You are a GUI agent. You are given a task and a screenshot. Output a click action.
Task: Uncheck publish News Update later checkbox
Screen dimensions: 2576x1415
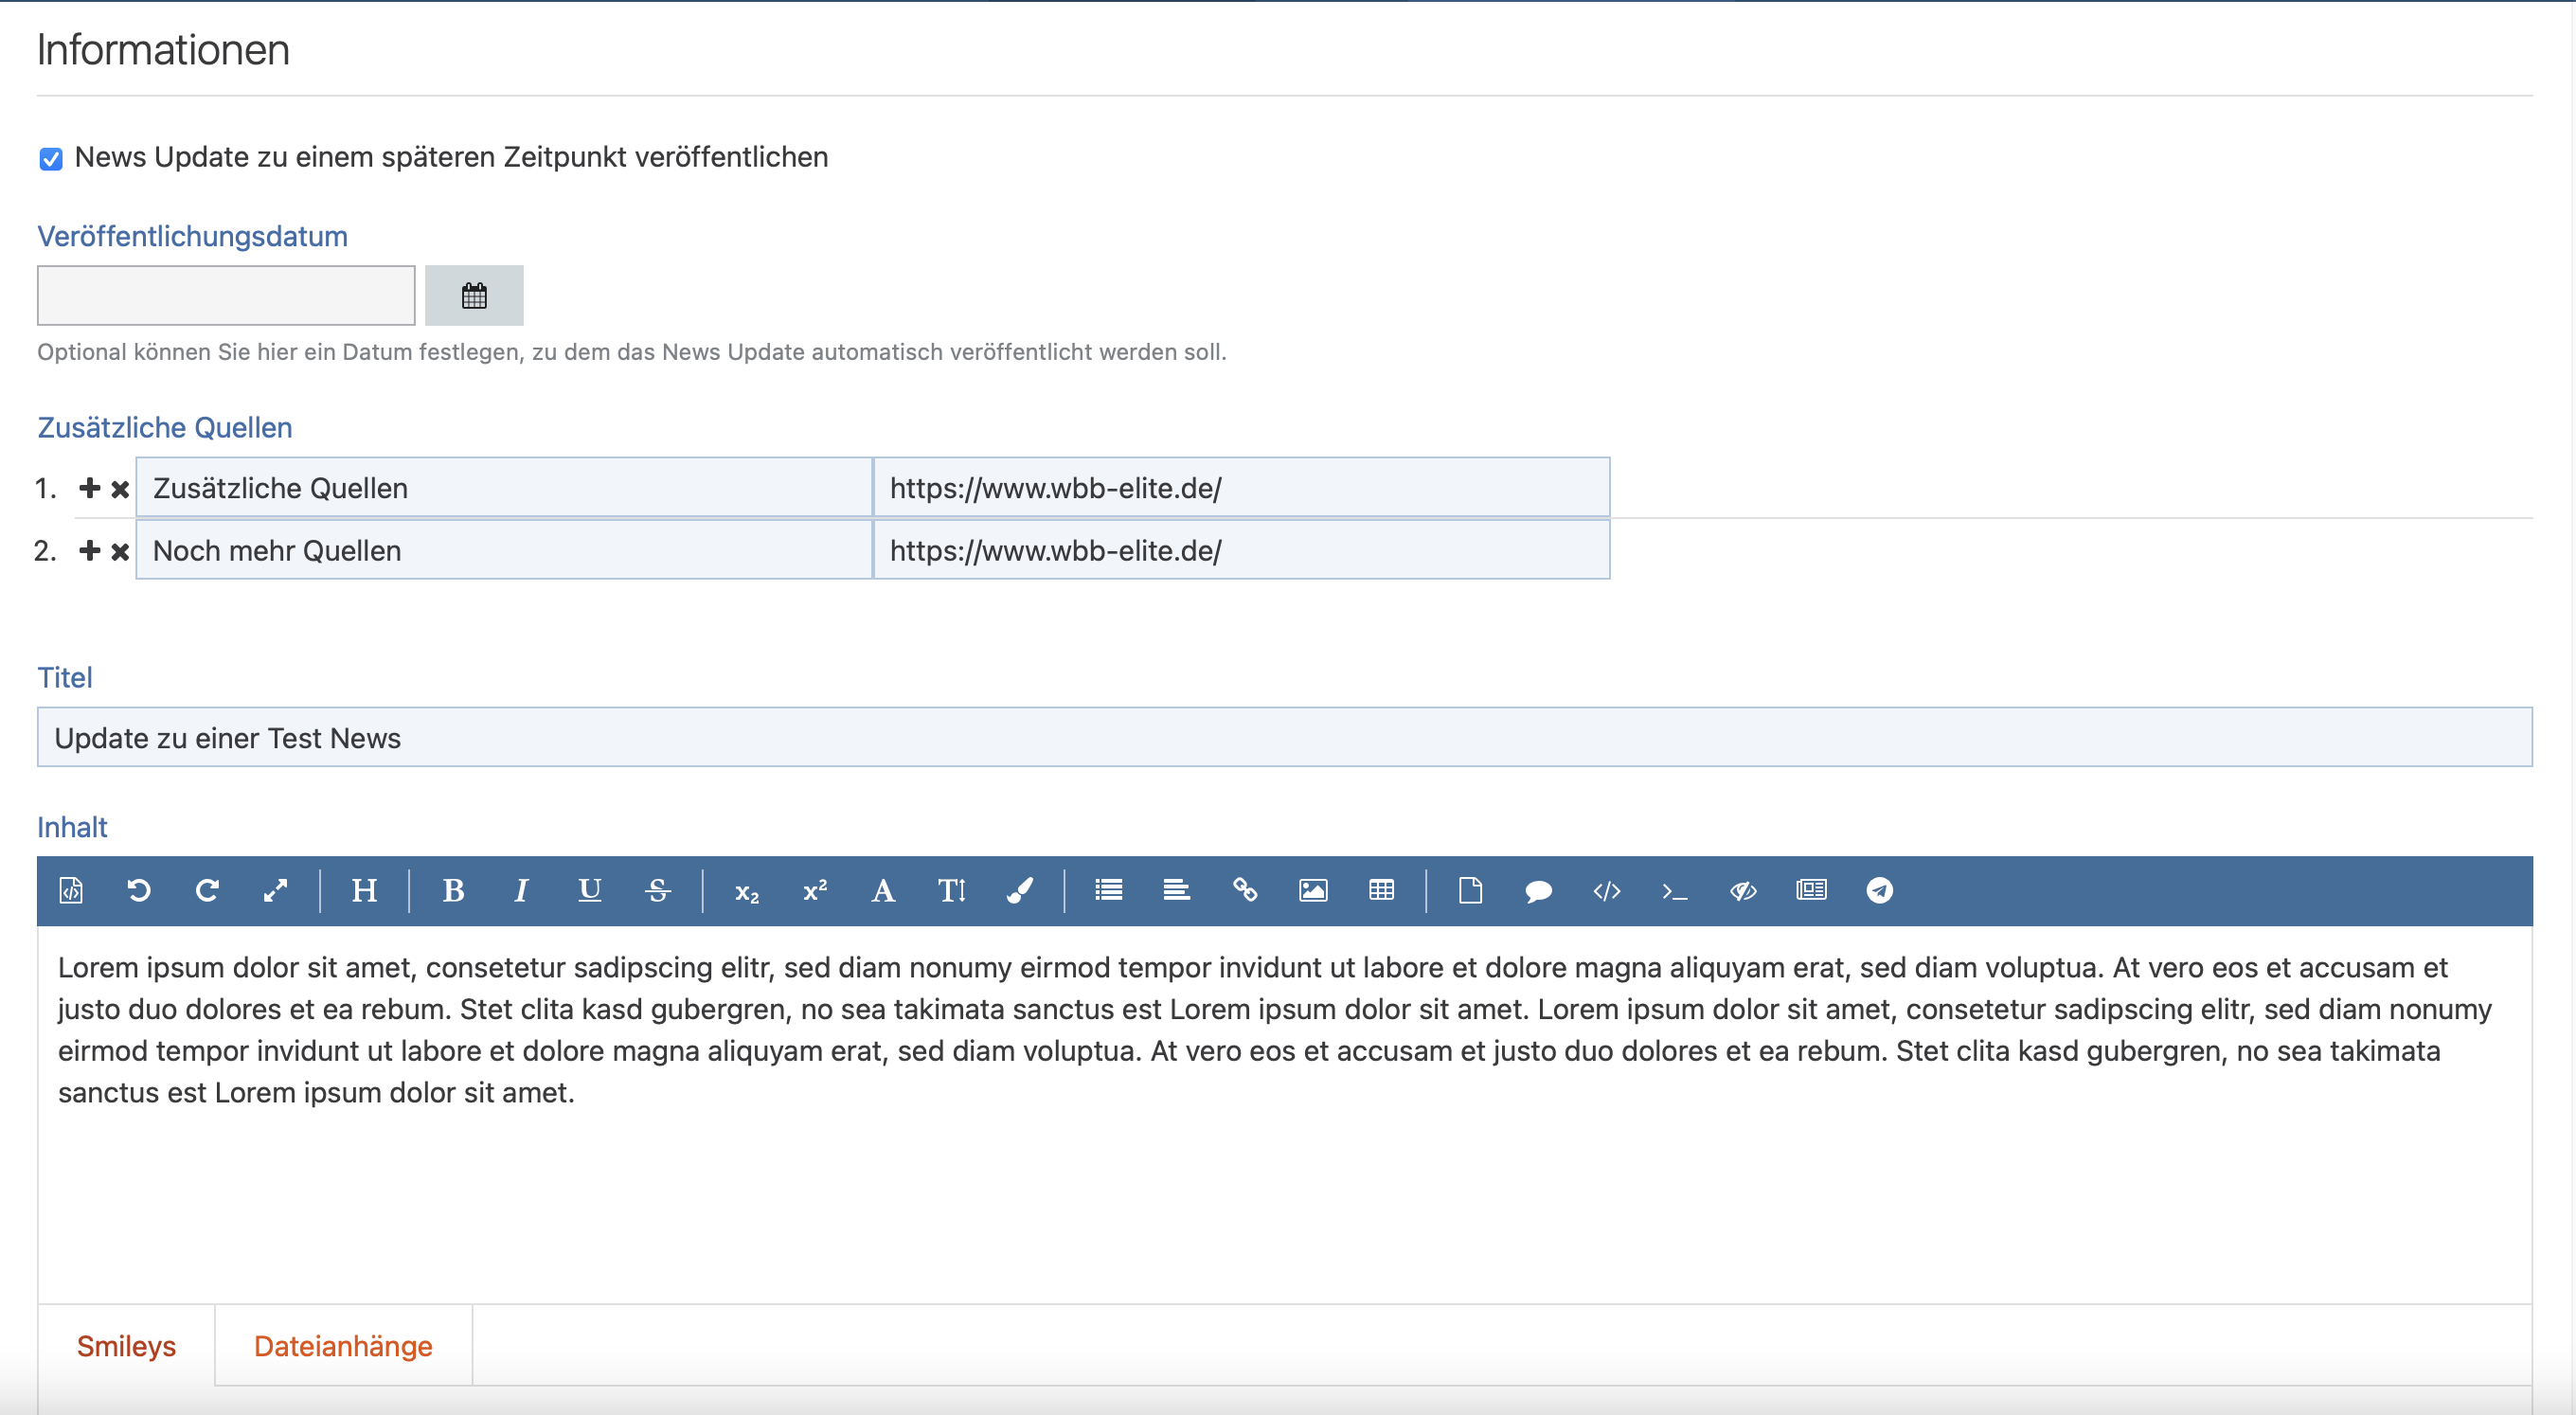click(x=51, y=159)
